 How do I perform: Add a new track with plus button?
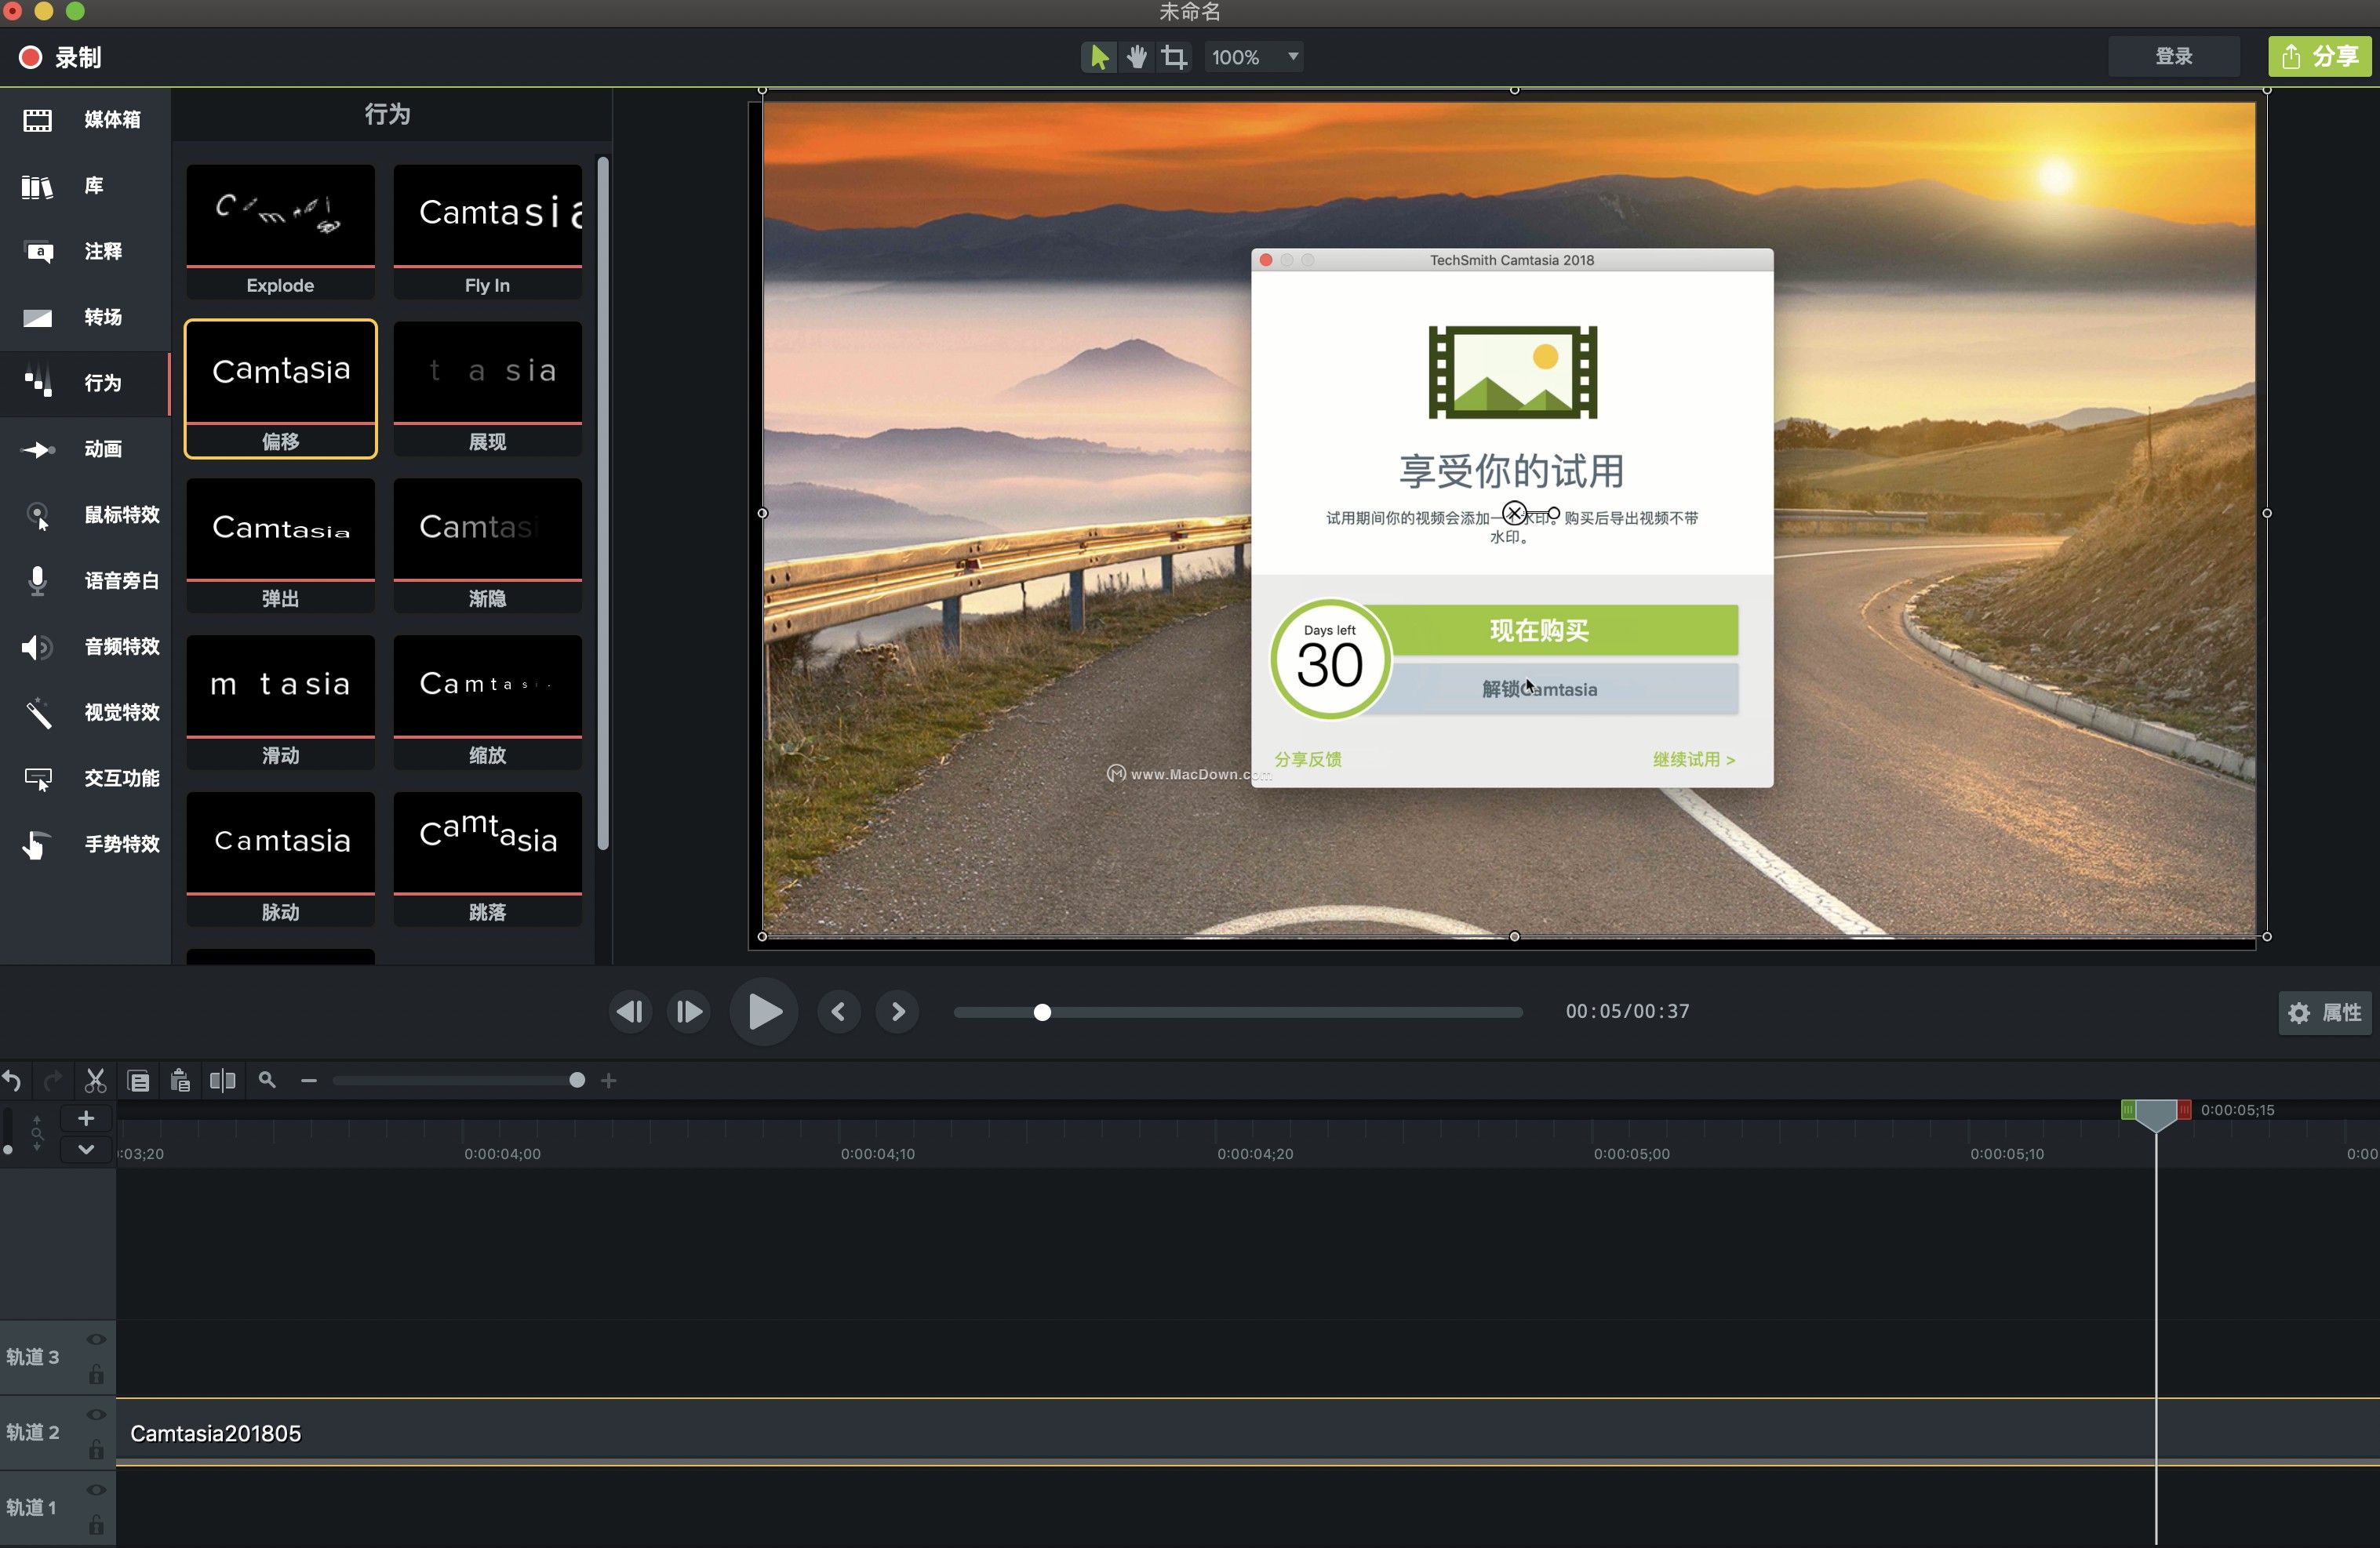pyautogui.click(x=86, y=1118)
